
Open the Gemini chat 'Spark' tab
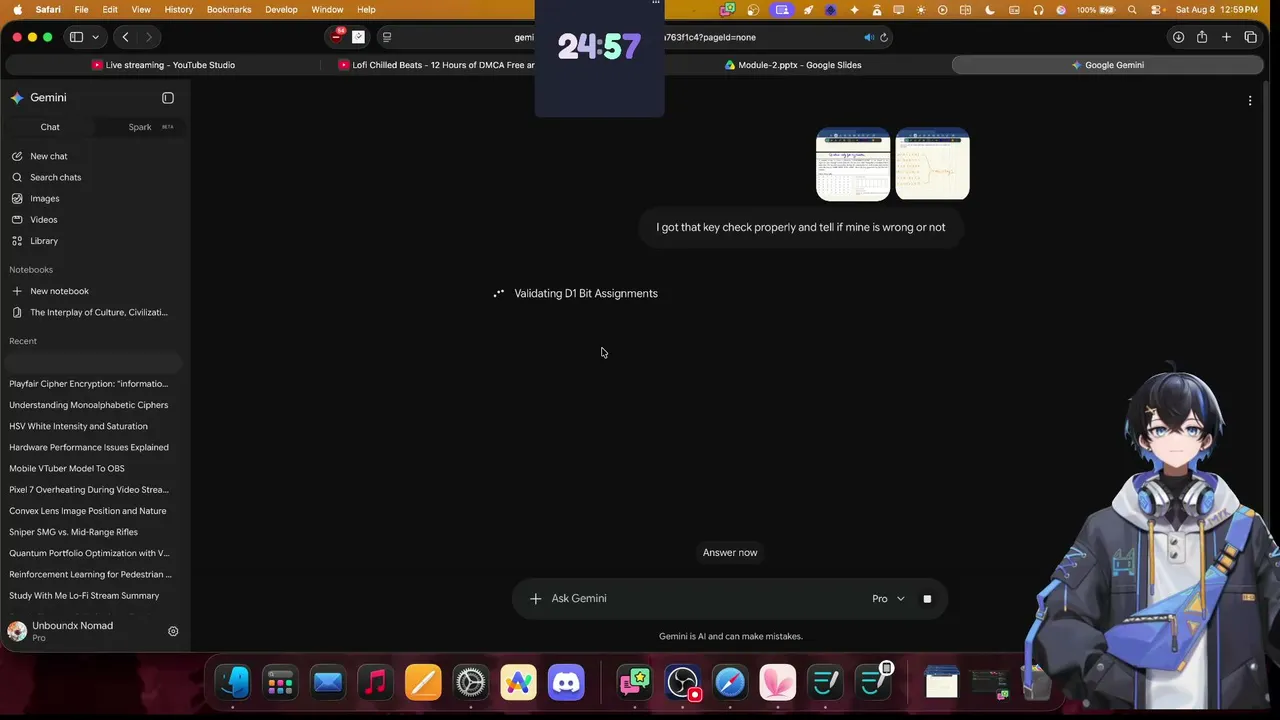(140, 127)
